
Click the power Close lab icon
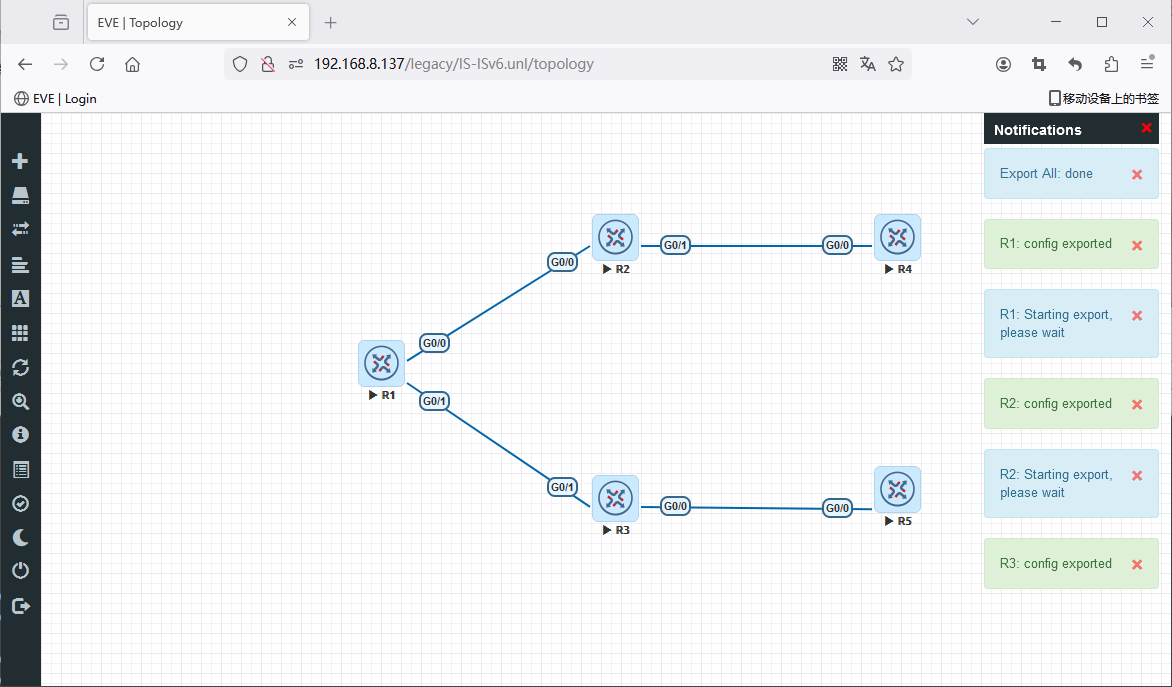(20, 571)
